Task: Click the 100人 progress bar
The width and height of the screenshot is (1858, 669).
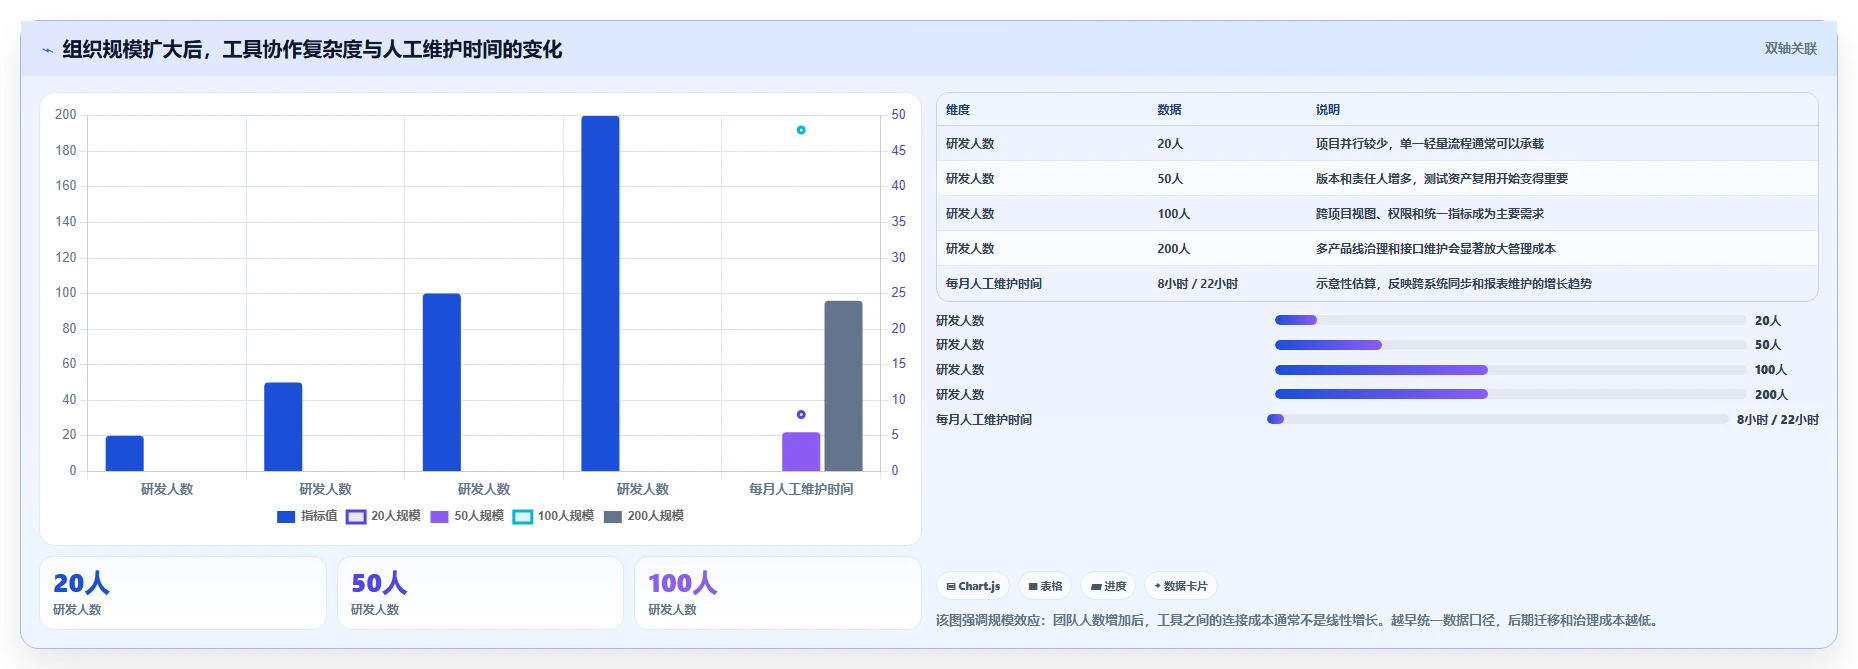Action: coord(1510,370)
